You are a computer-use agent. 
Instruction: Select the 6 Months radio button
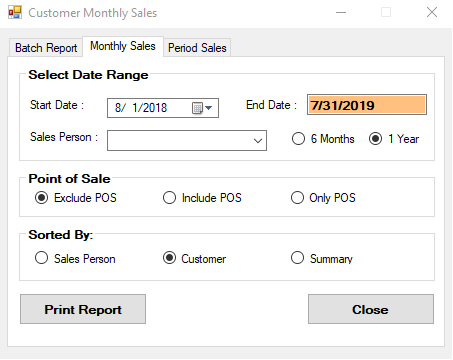click(323, 139)
